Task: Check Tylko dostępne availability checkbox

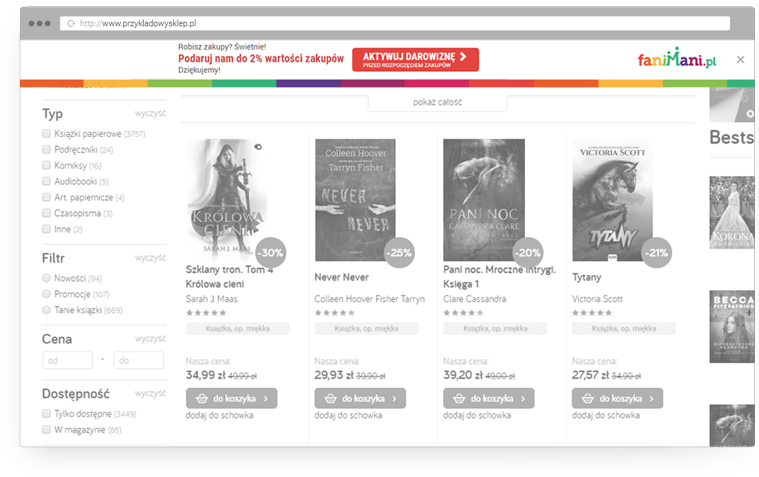Action: point(46,414)
